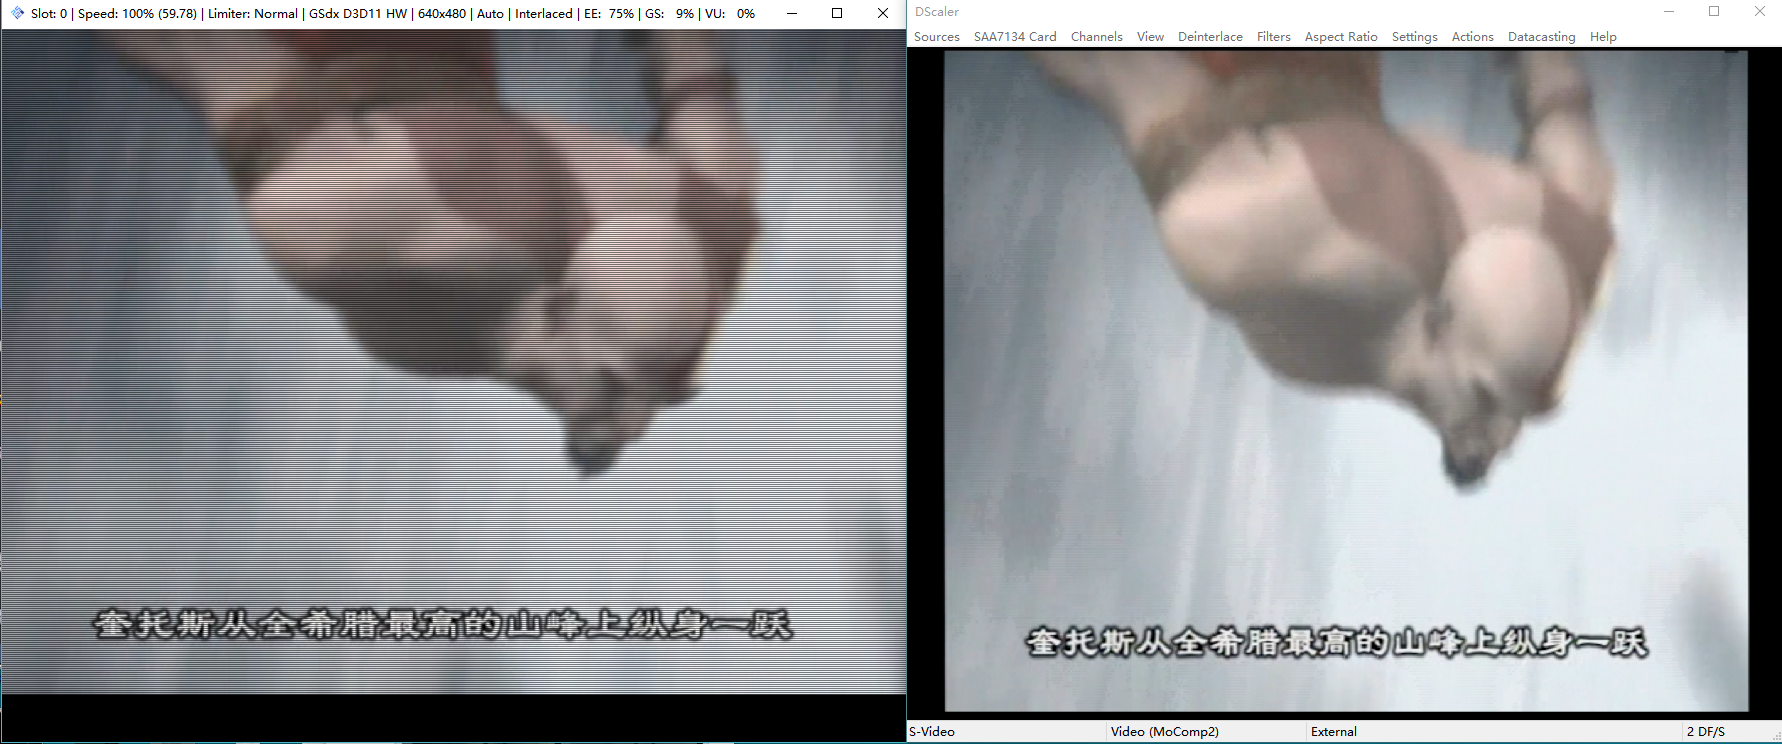Click the PCSX2 emulator icon in title bar

17,13
